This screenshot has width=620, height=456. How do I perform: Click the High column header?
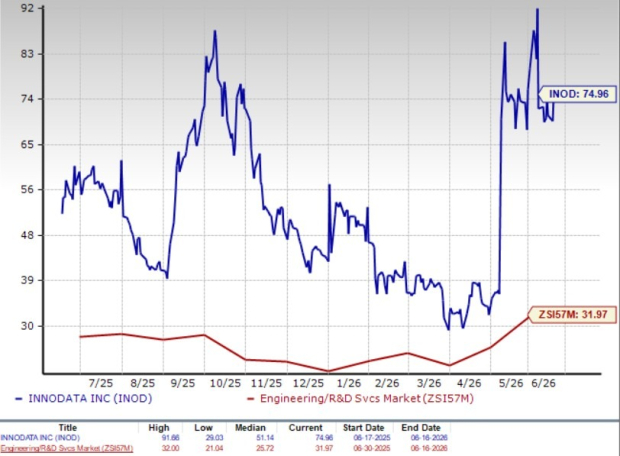click(x=159, y=428)
